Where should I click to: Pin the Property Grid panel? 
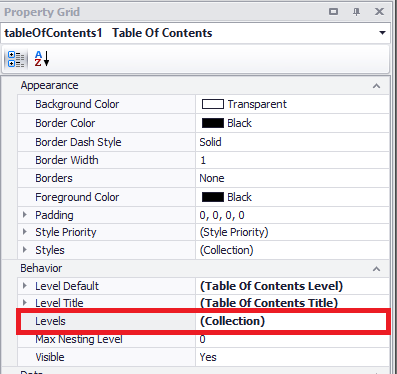356,12
